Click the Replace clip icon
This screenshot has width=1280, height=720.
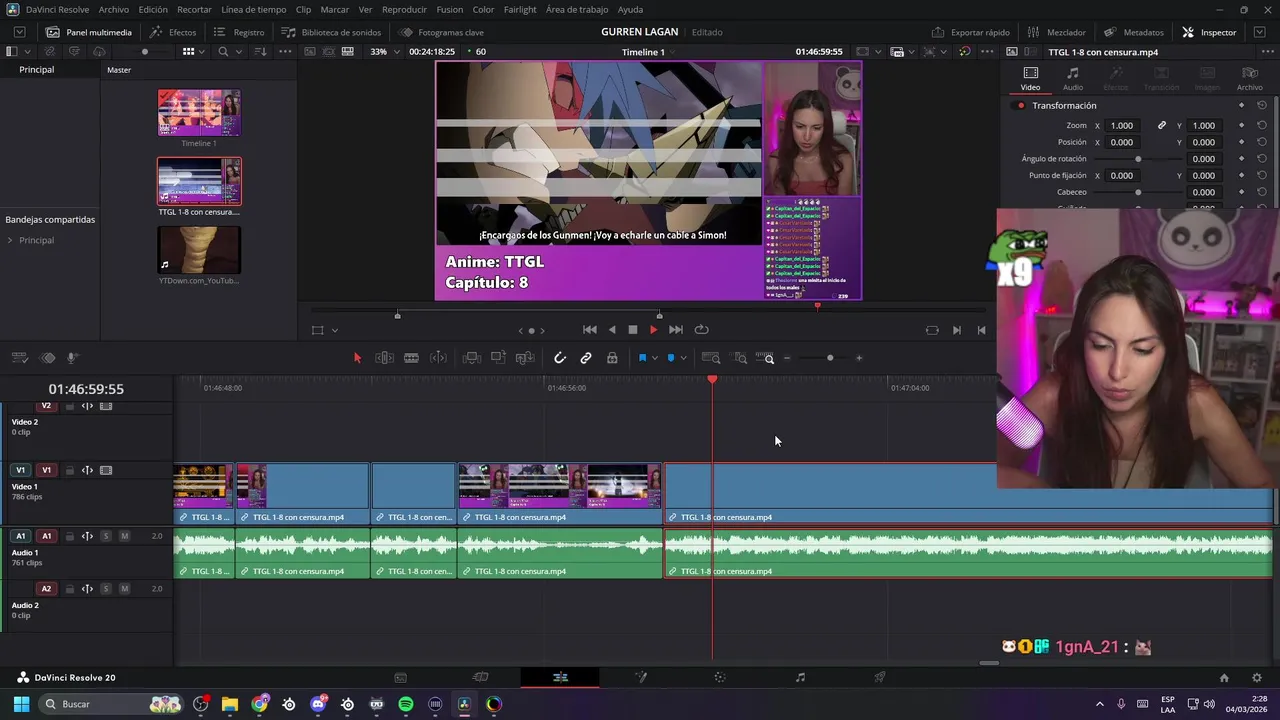point(525,358)
